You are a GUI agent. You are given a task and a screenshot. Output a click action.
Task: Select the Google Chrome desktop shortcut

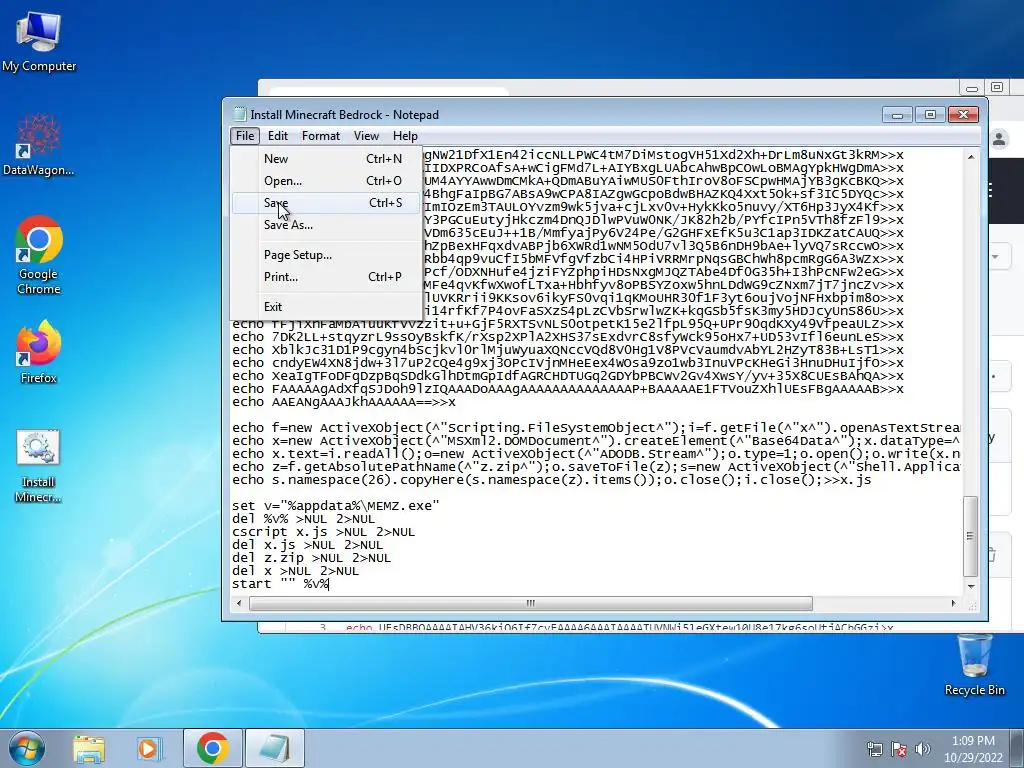point(39,255)
